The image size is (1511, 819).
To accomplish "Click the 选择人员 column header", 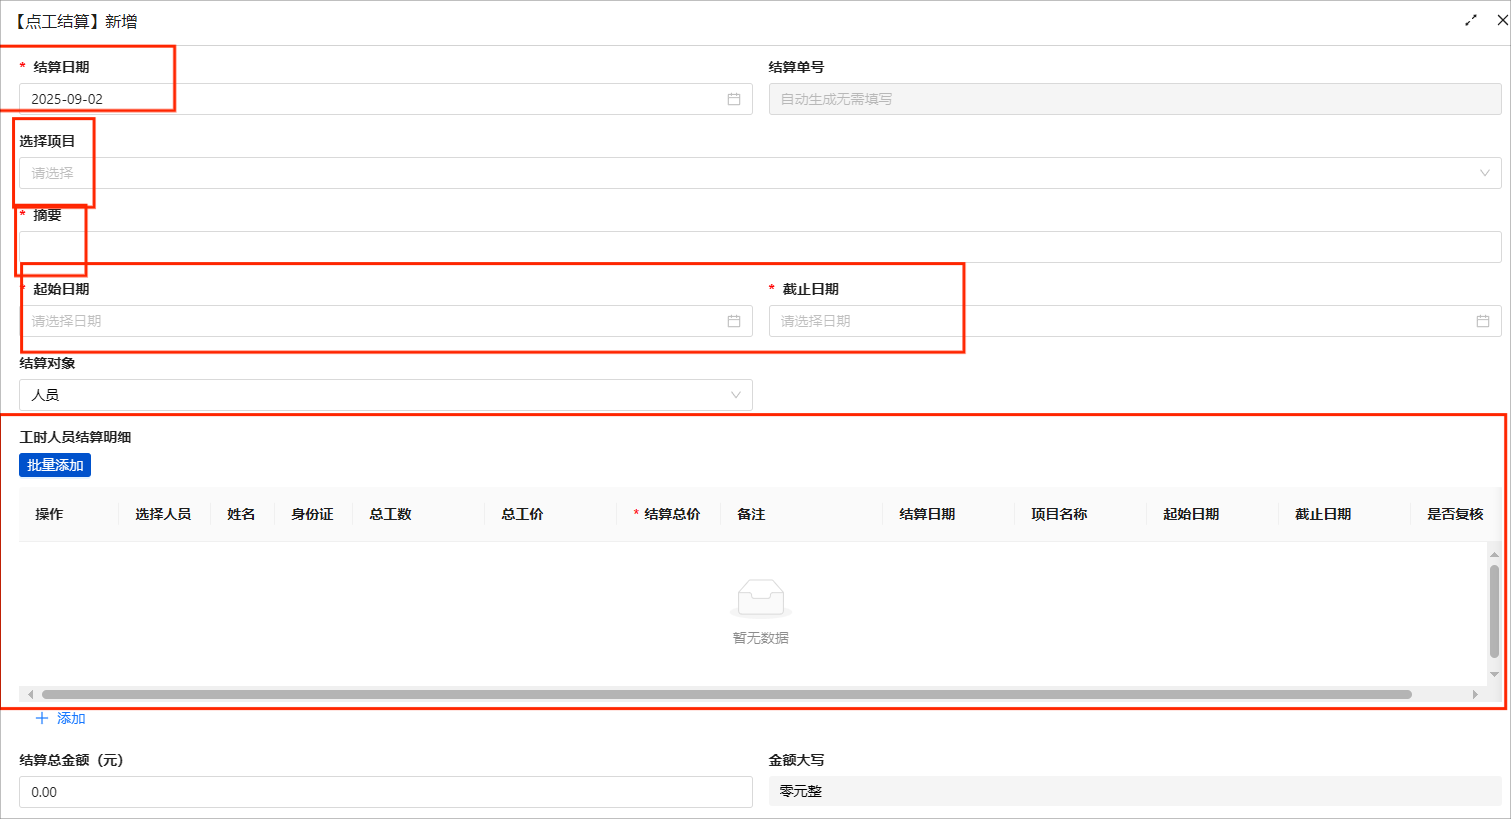I will click(x=163, y=514).
